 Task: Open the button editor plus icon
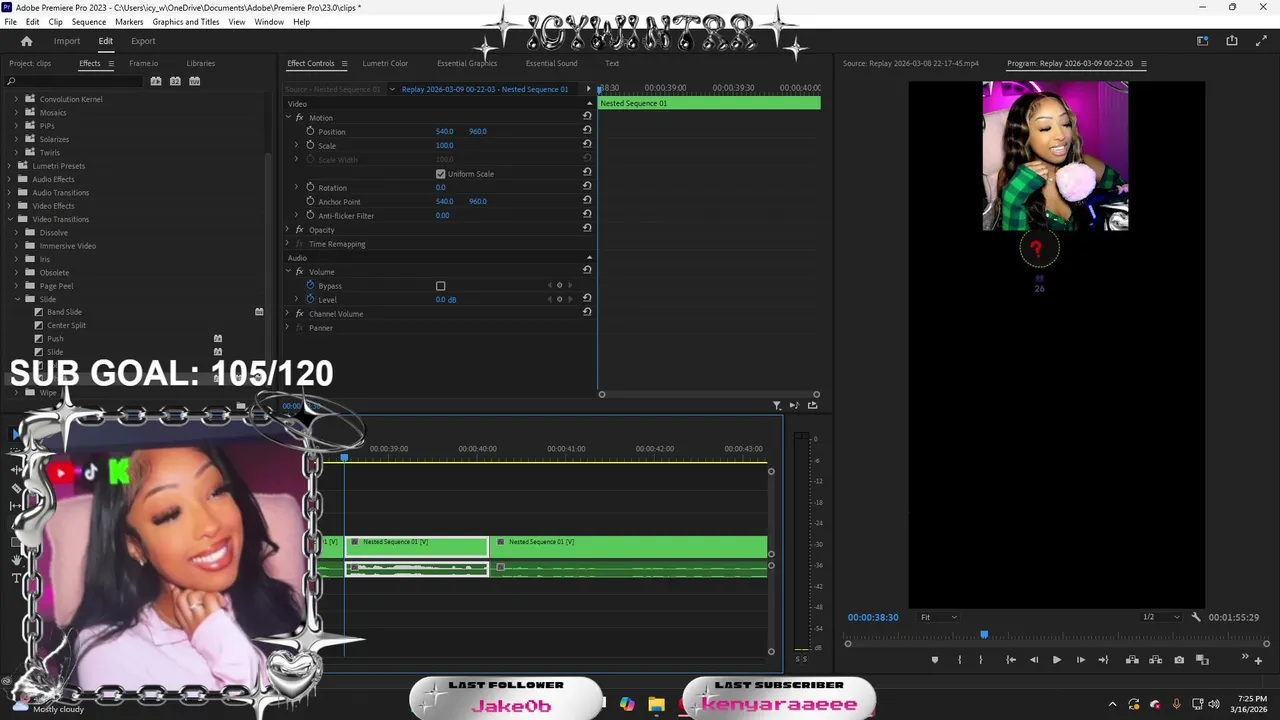coord(1258,660)
